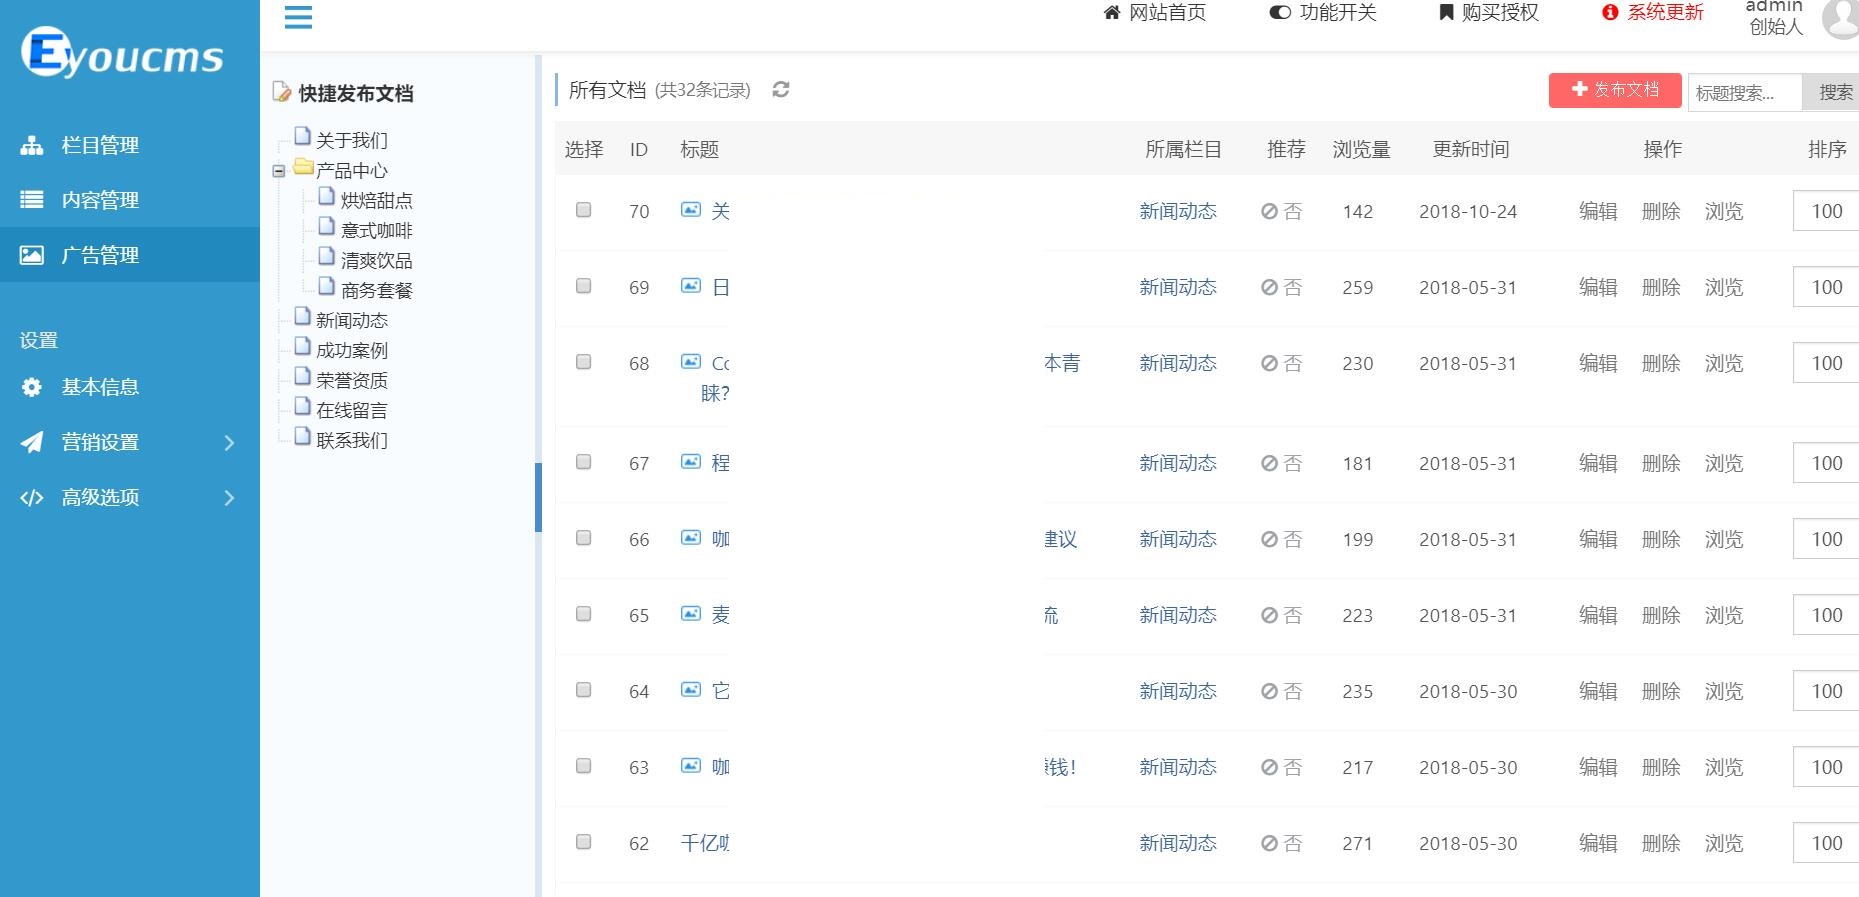Toggle recommend status 否 for row 66

[1281, 539]
